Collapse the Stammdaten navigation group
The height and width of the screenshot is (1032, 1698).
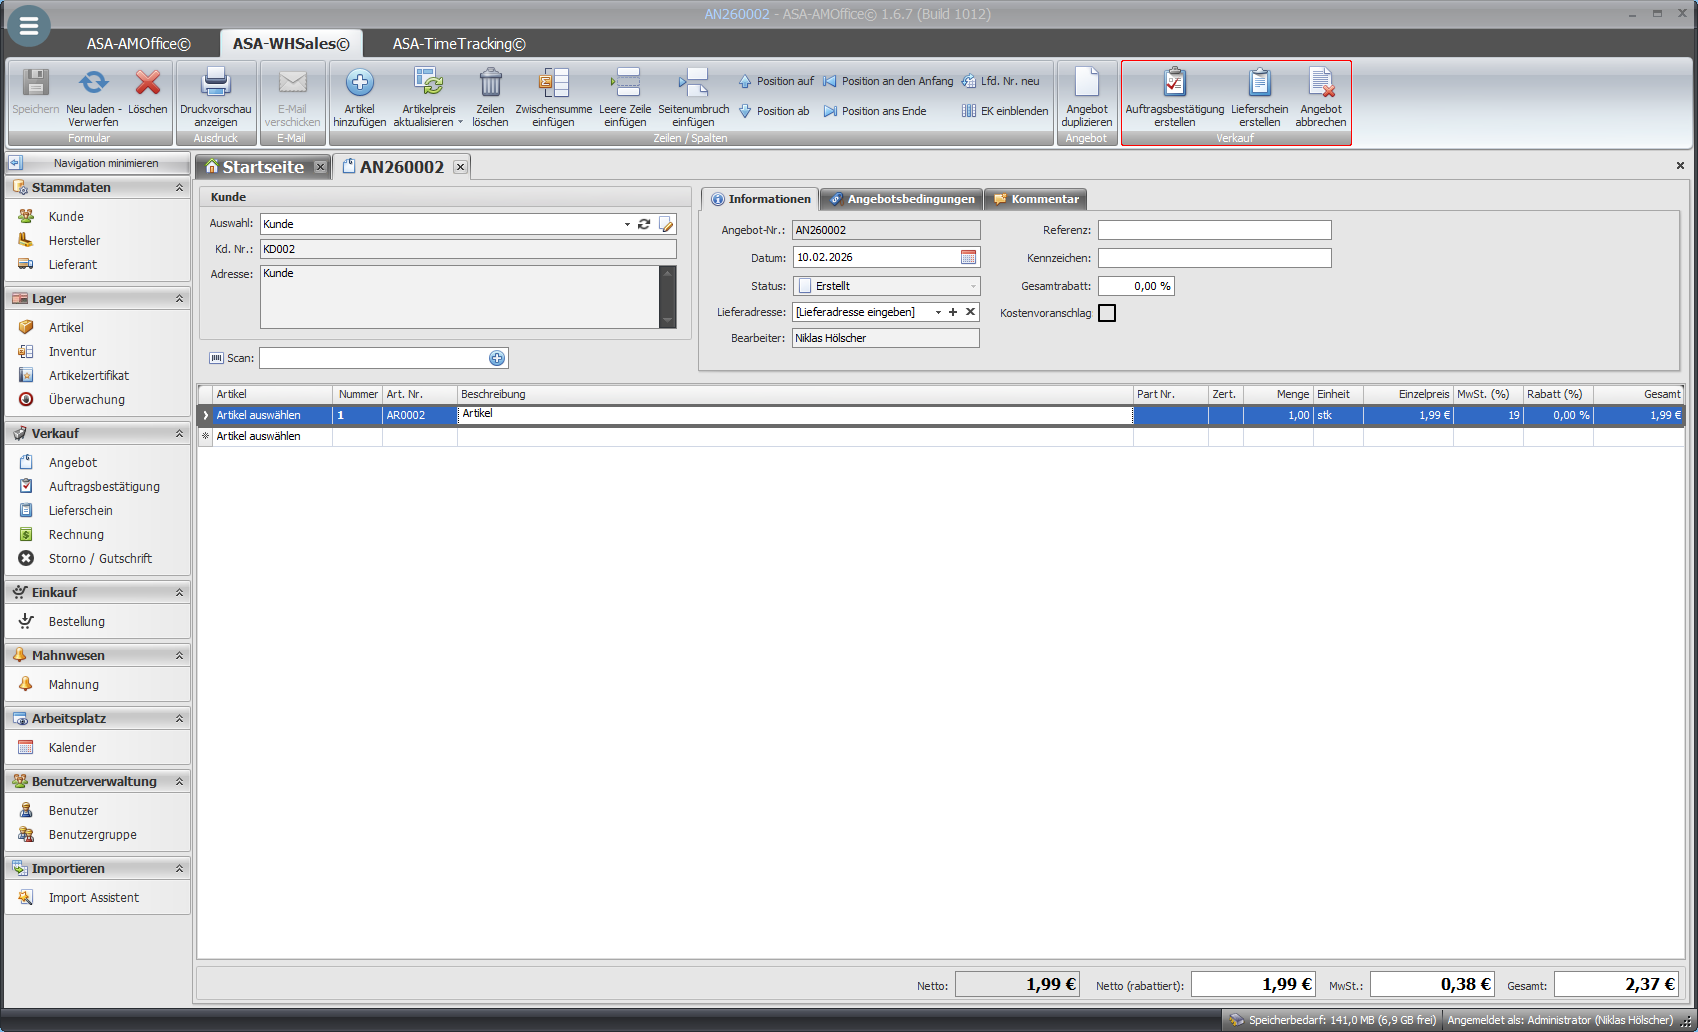point(180,188)
